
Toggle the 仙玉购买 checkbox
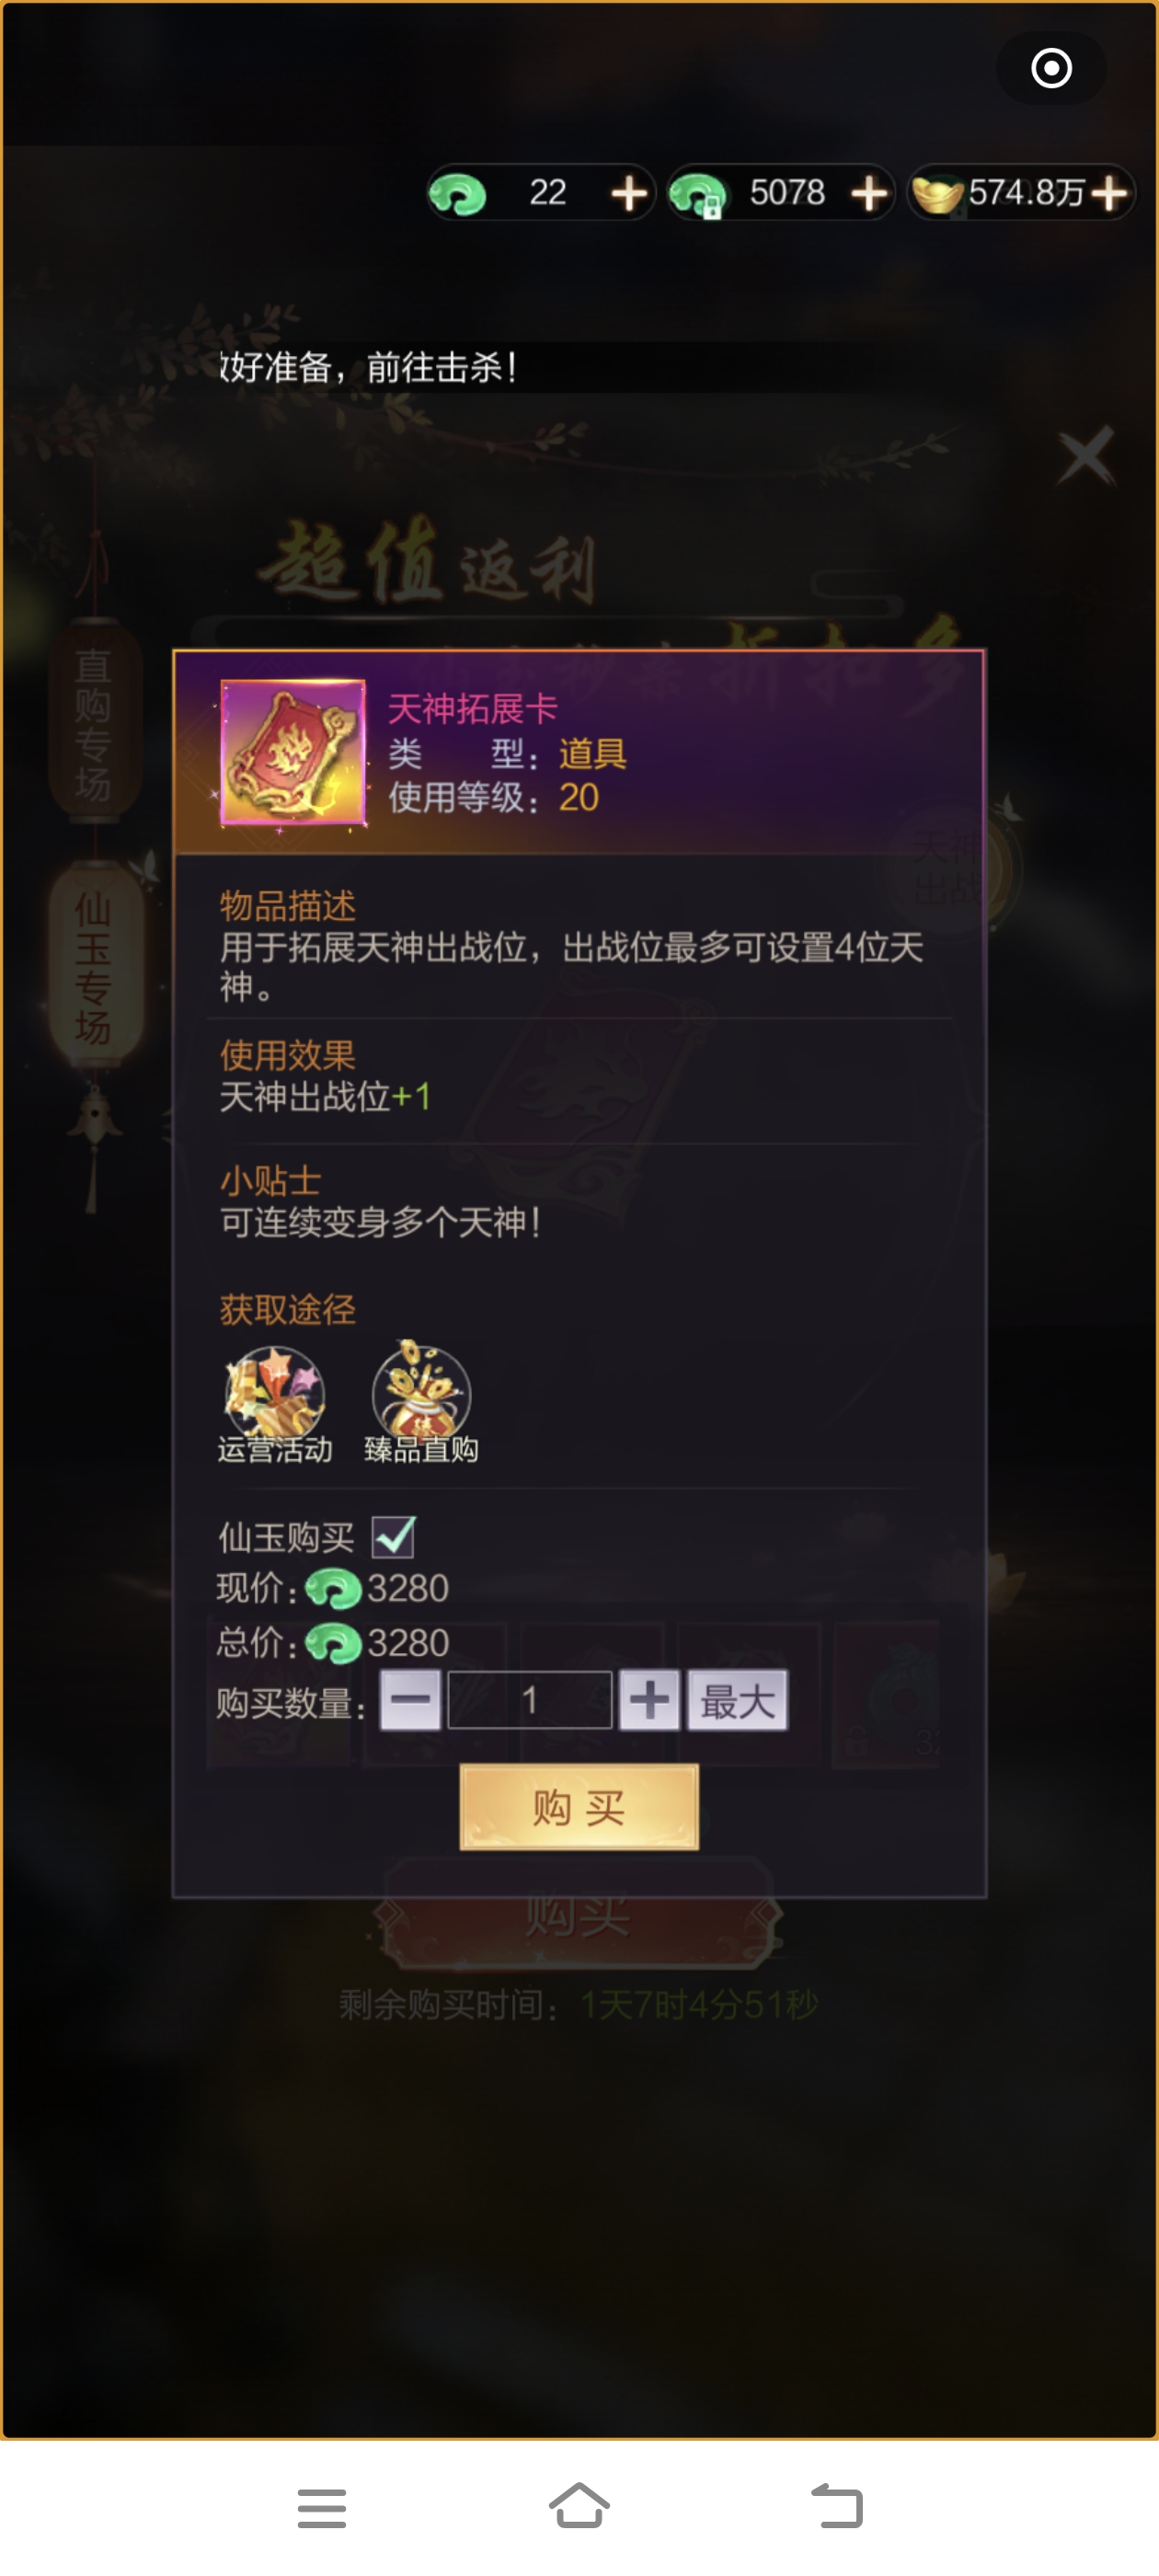coord(393,1537)
